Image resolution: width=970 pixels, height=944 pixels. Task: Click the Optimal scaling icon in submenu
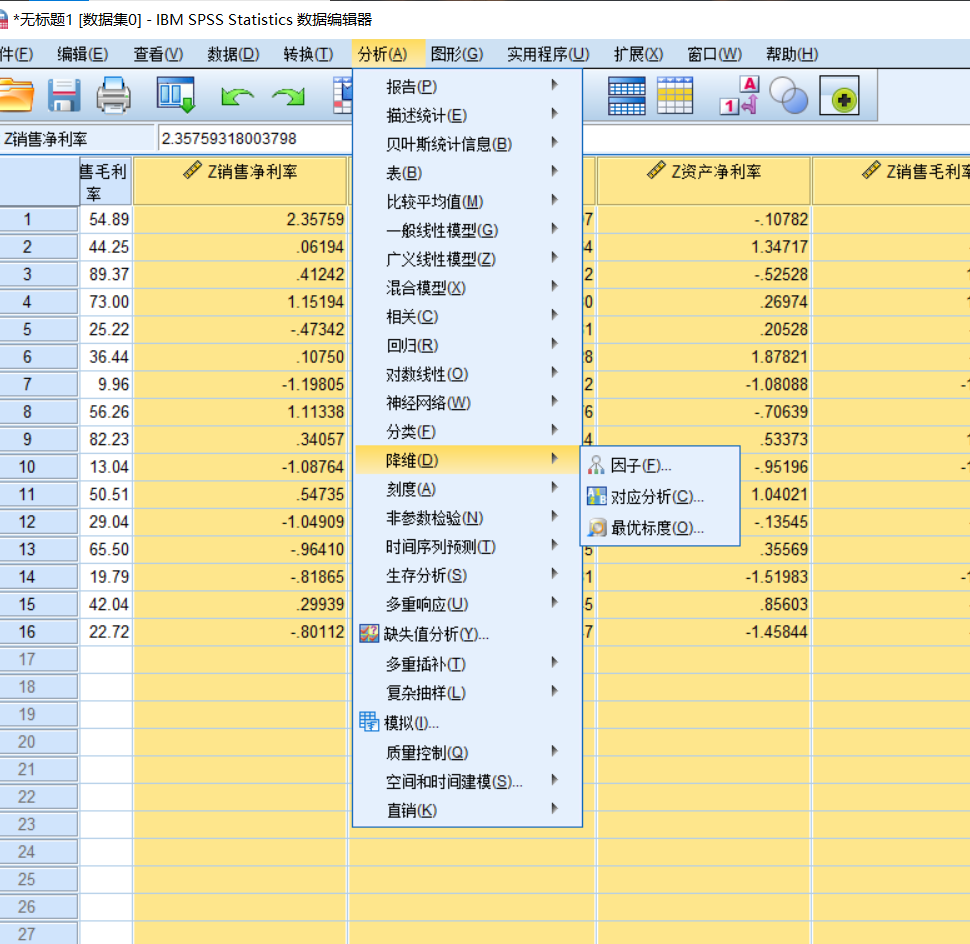(x=596, y=527)
